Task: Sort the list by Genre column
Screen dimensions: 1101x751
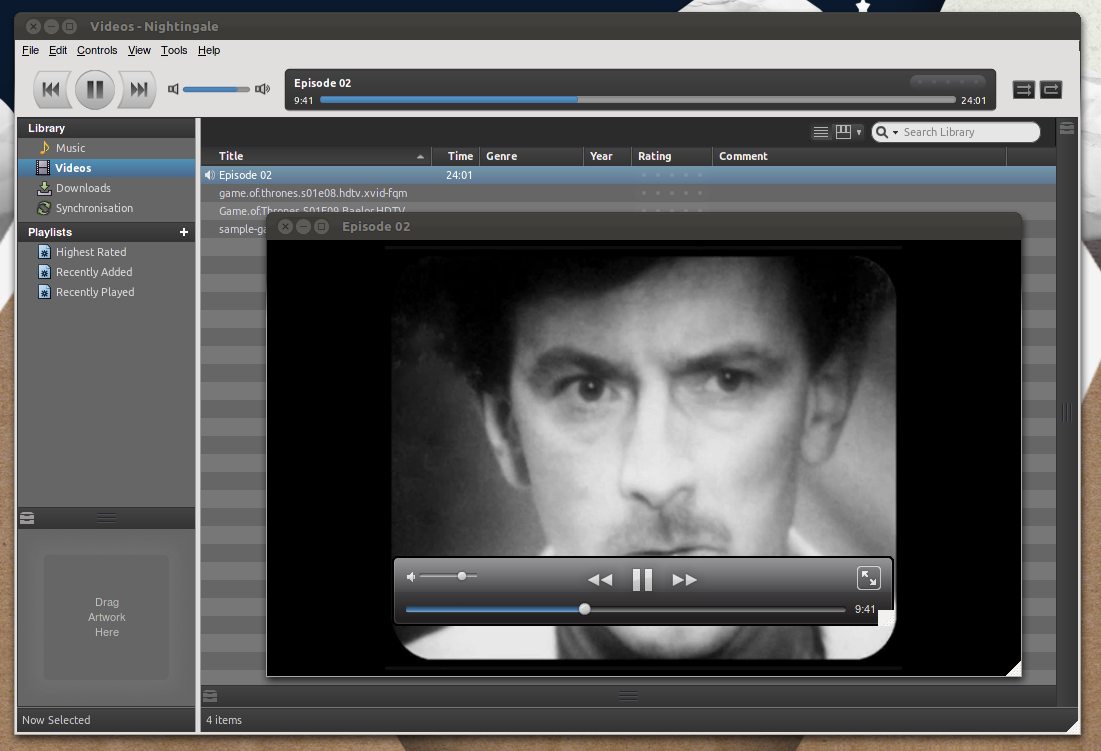Action: click(x=532, y=157)
